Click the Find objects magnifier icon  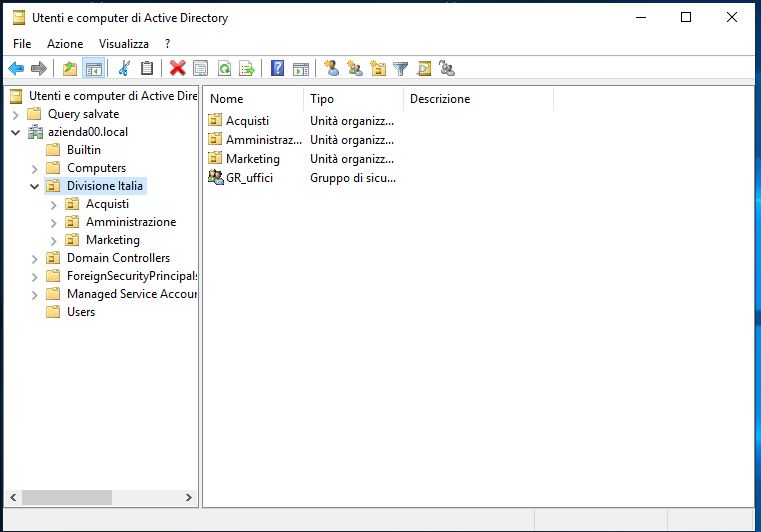click(424, 68)
